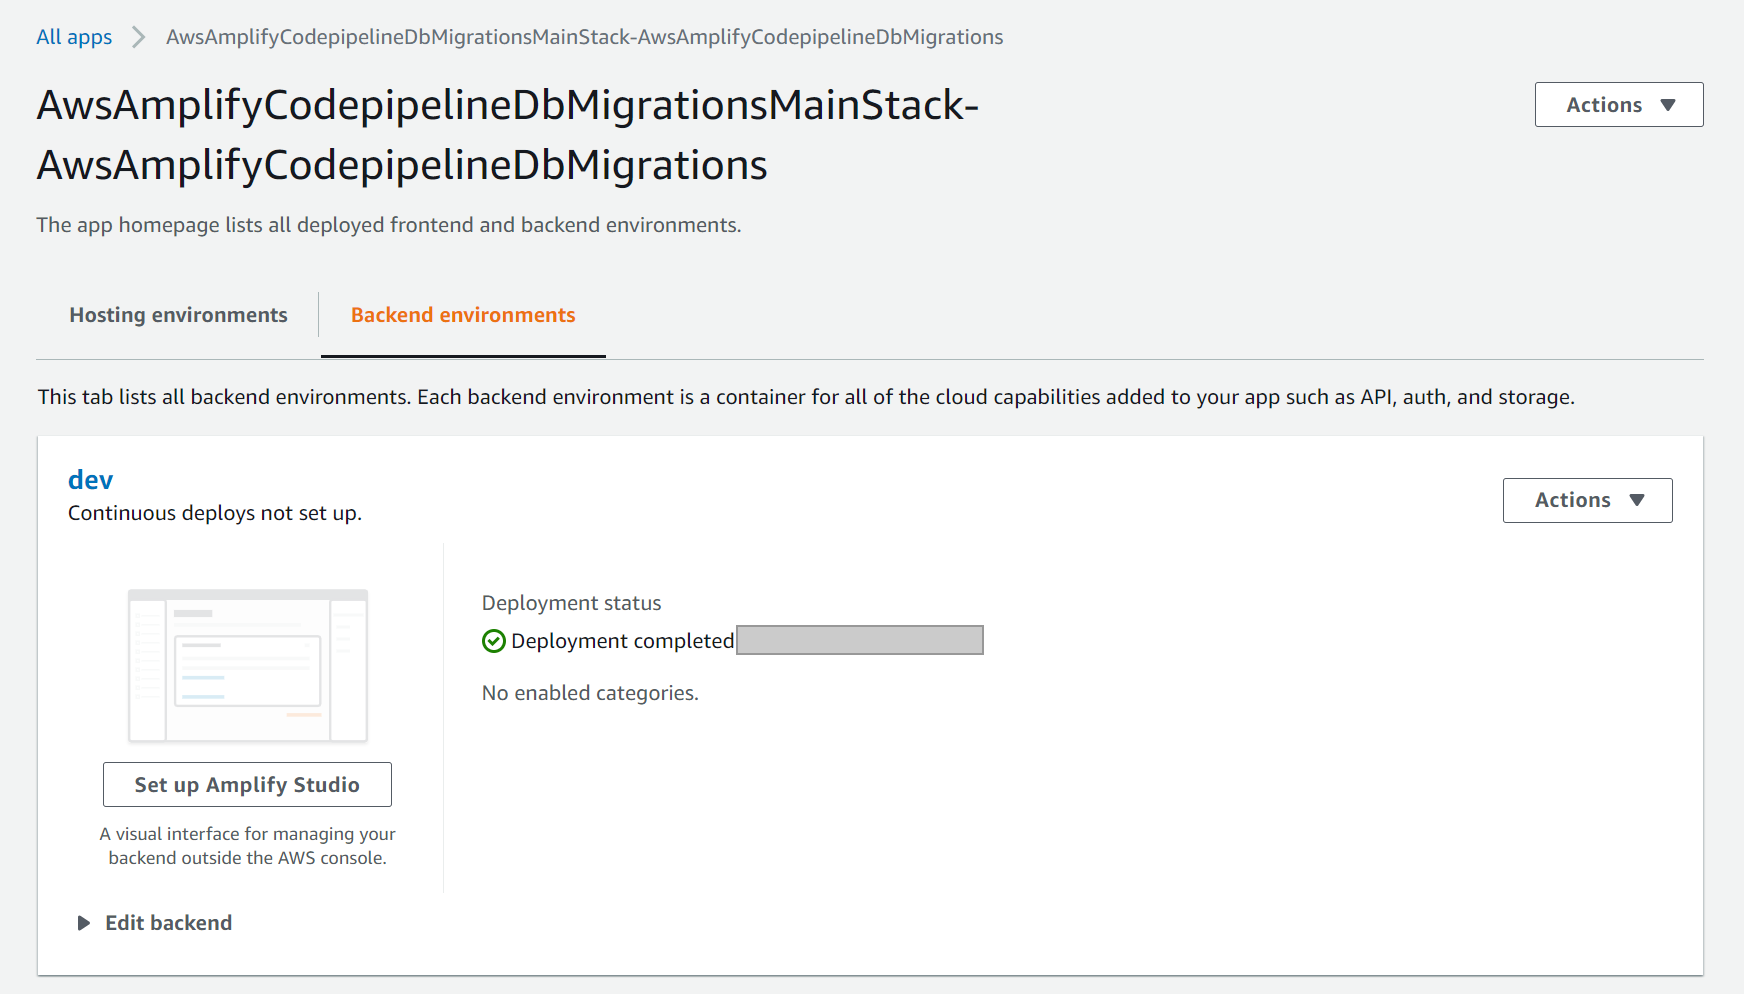Click 'The app homepage lists all deployed' text

click(389, 225)
